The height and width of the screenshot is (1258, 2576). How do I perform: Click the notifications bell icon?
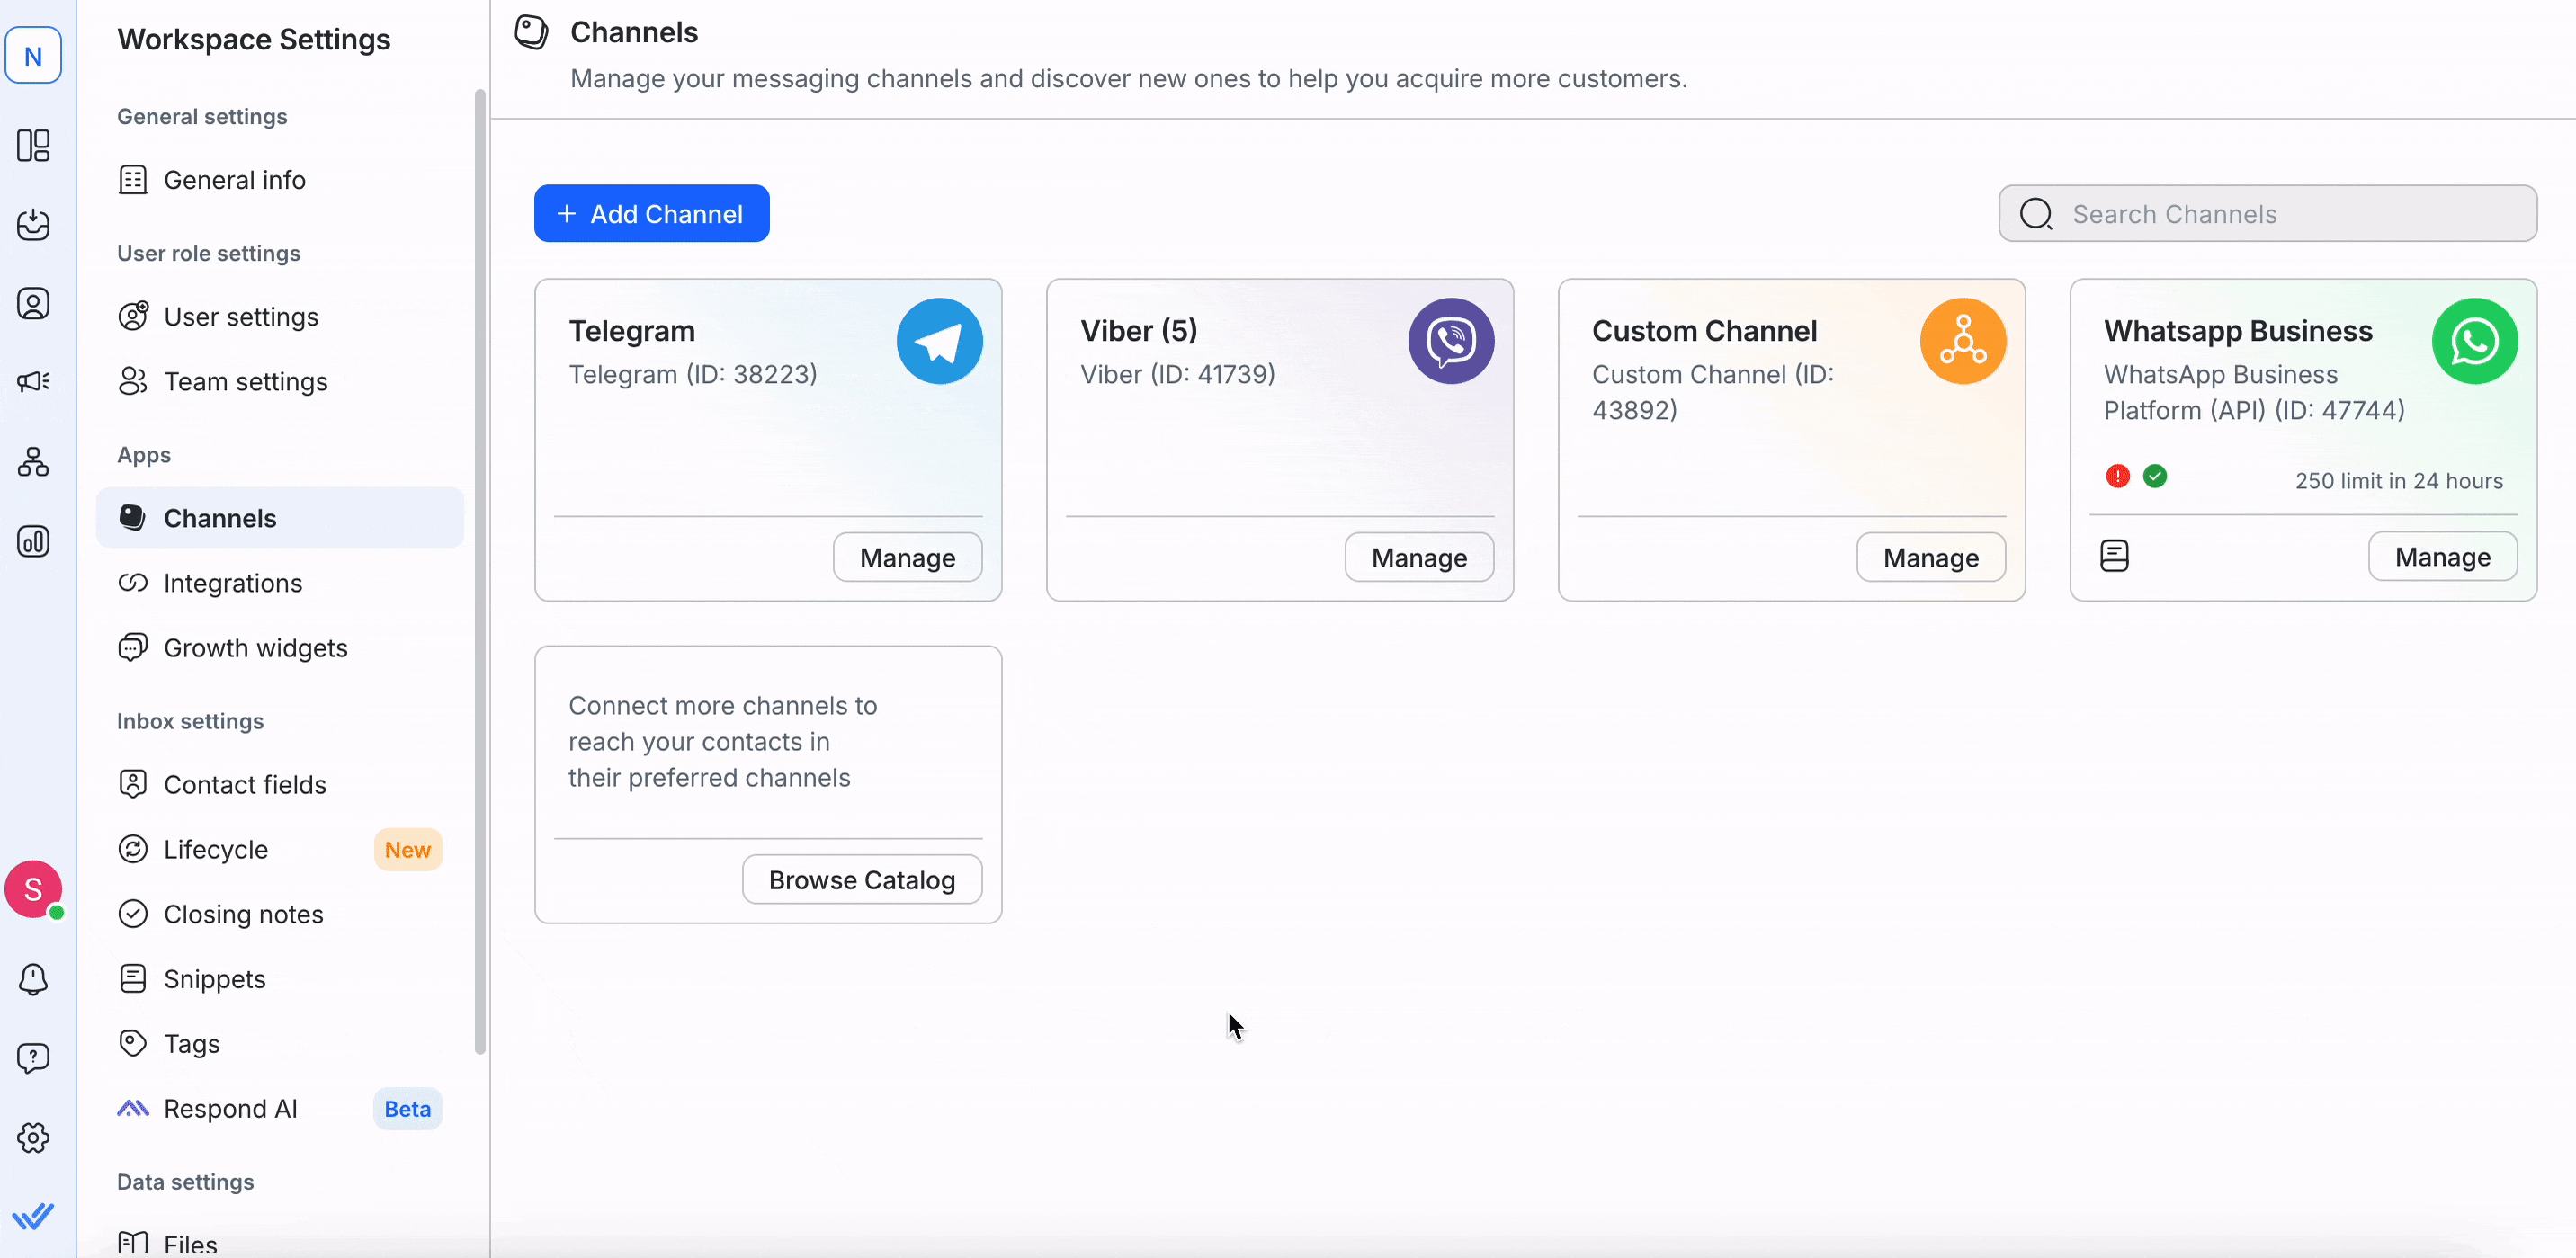[x=34, y=979]
